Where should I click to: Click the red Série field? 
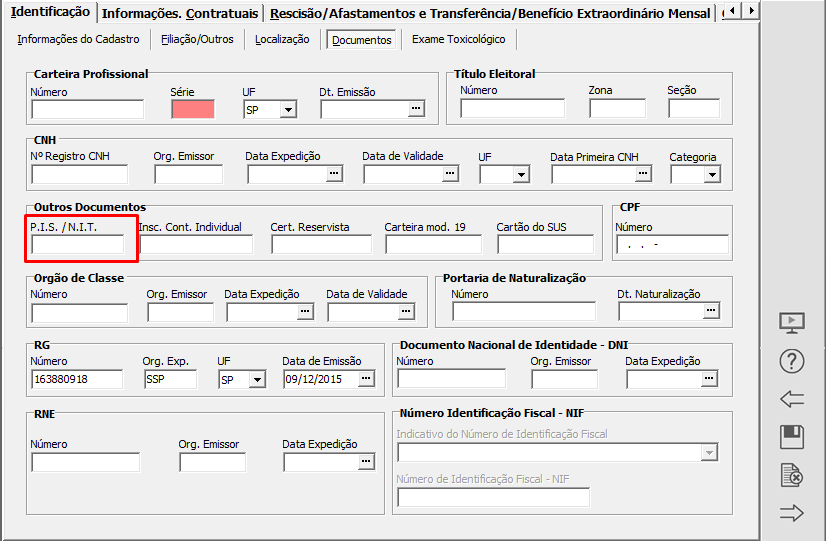(x=192, y=109)
